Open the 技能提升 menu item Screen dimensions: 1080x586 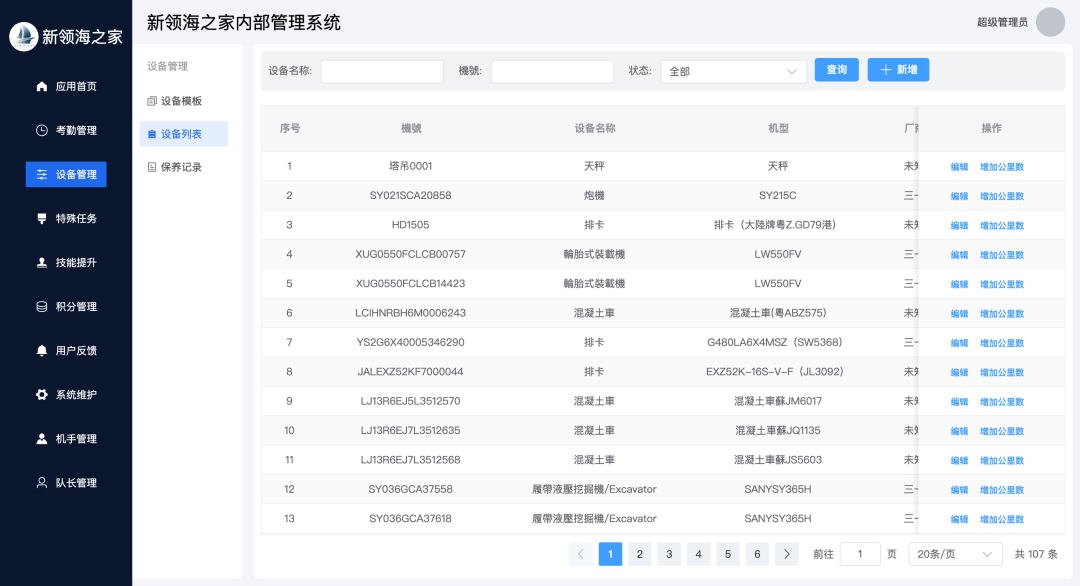[66, 262]
